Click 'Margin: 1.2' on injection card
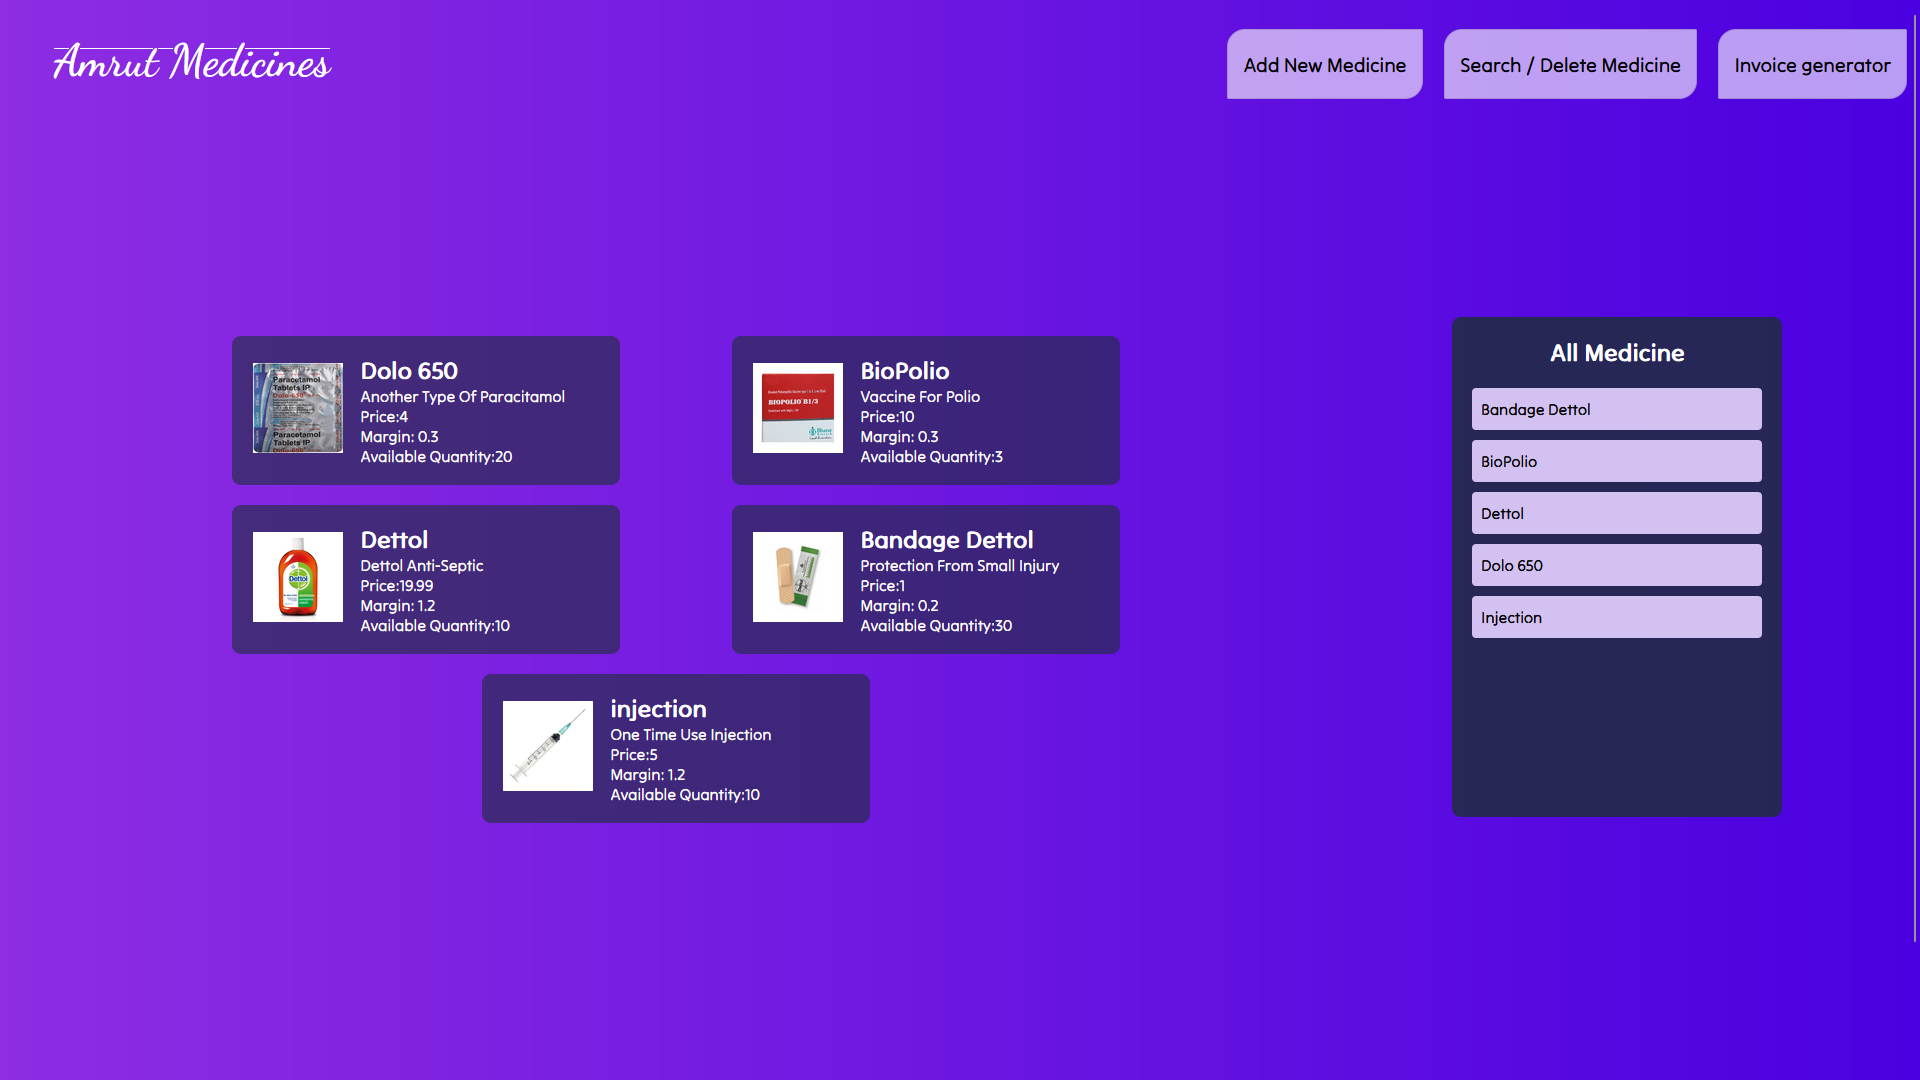 (647, 775)
